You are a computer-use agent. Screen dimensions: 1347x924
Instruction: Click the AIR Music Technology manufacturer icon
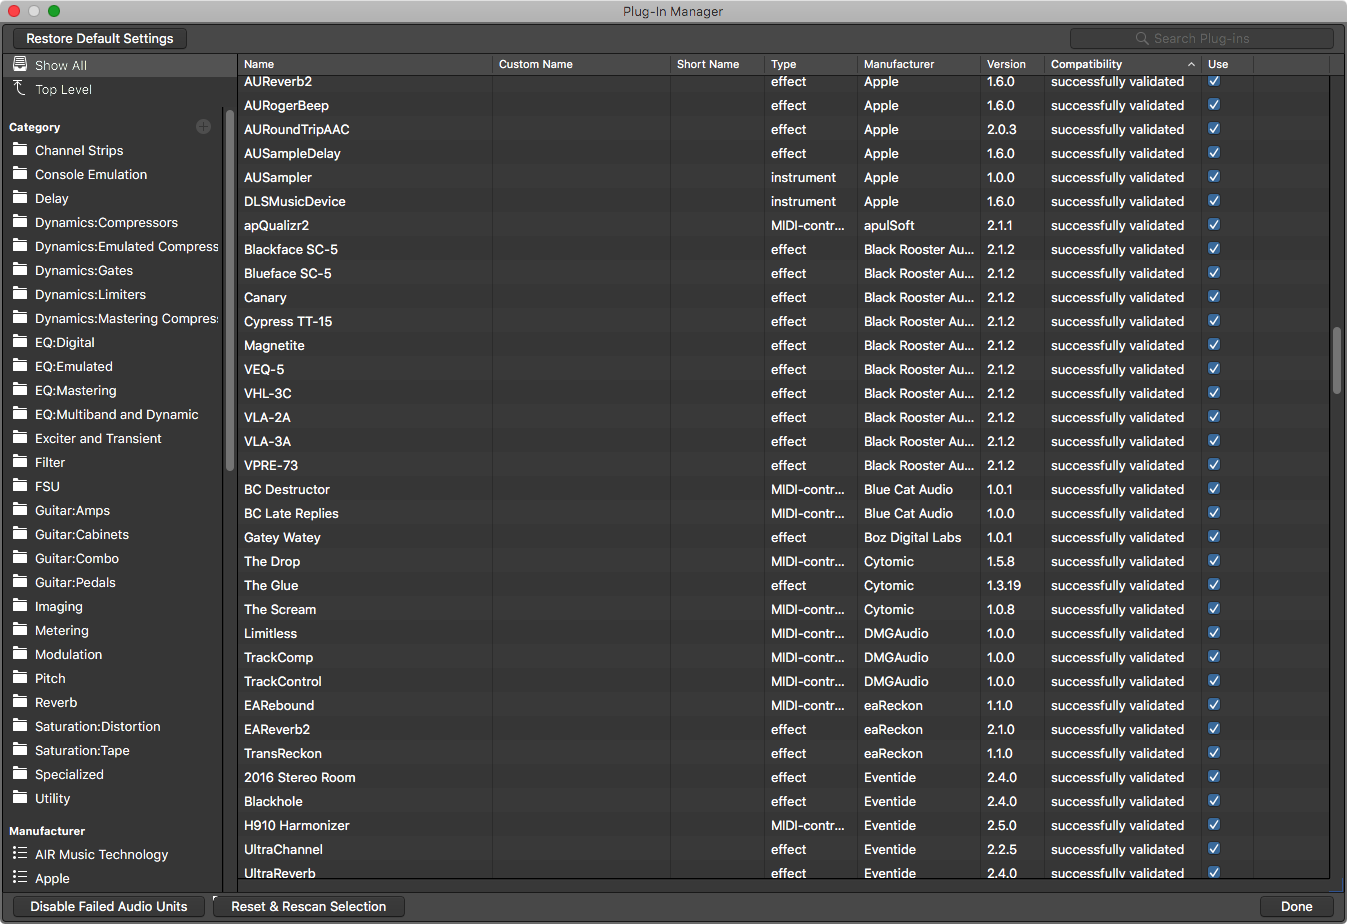coord(21,854)
